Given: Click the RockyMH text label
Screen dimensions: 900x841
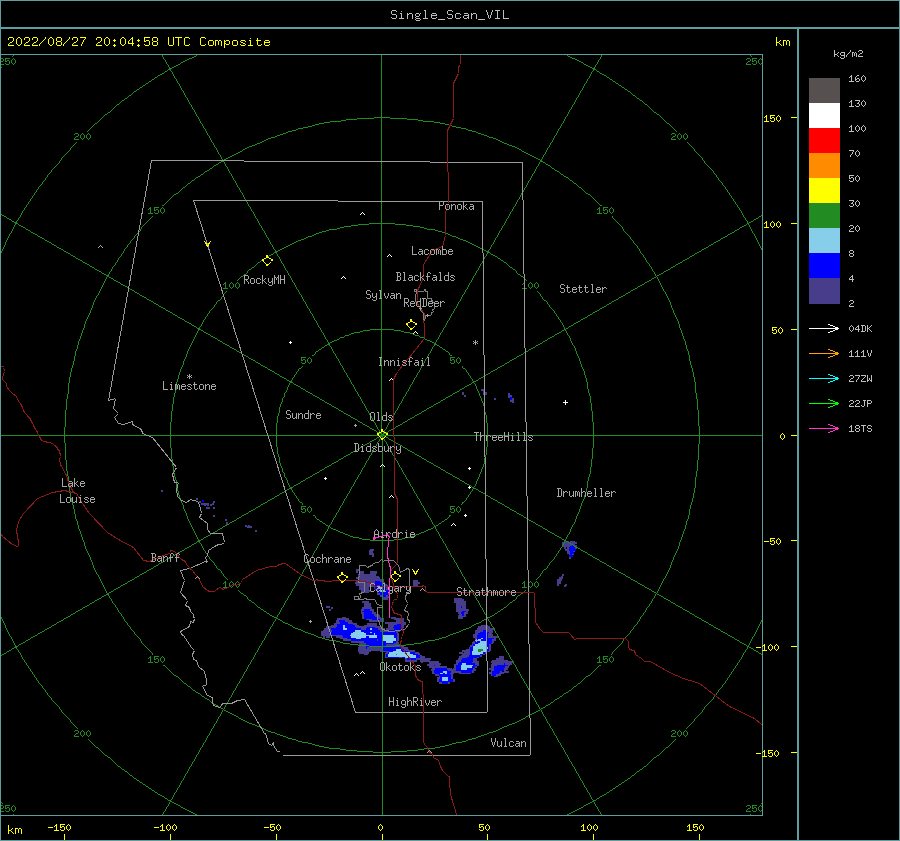Looking at the screenshot, I should point(264,280).
